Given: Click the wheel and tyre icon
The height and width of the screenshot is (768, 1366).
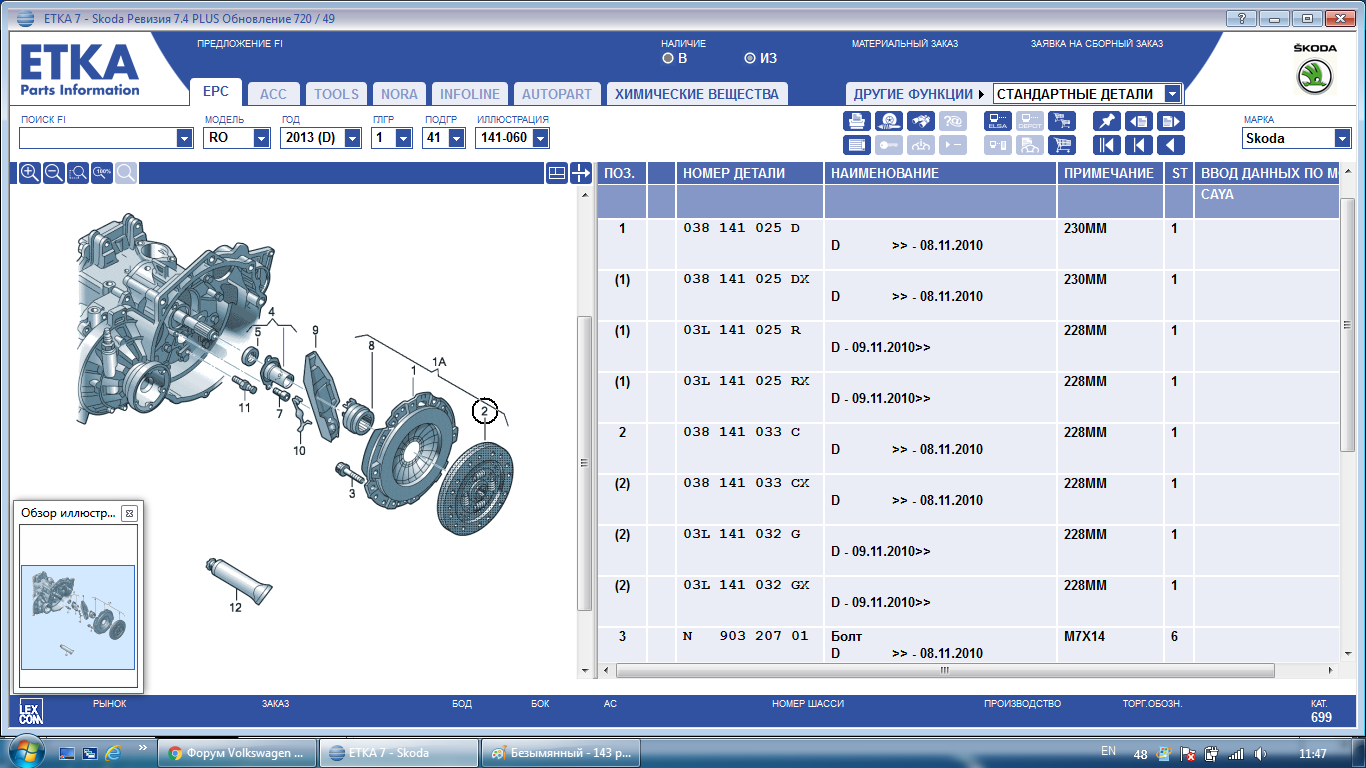Looking at the screenshot, I should pos(889,121).
